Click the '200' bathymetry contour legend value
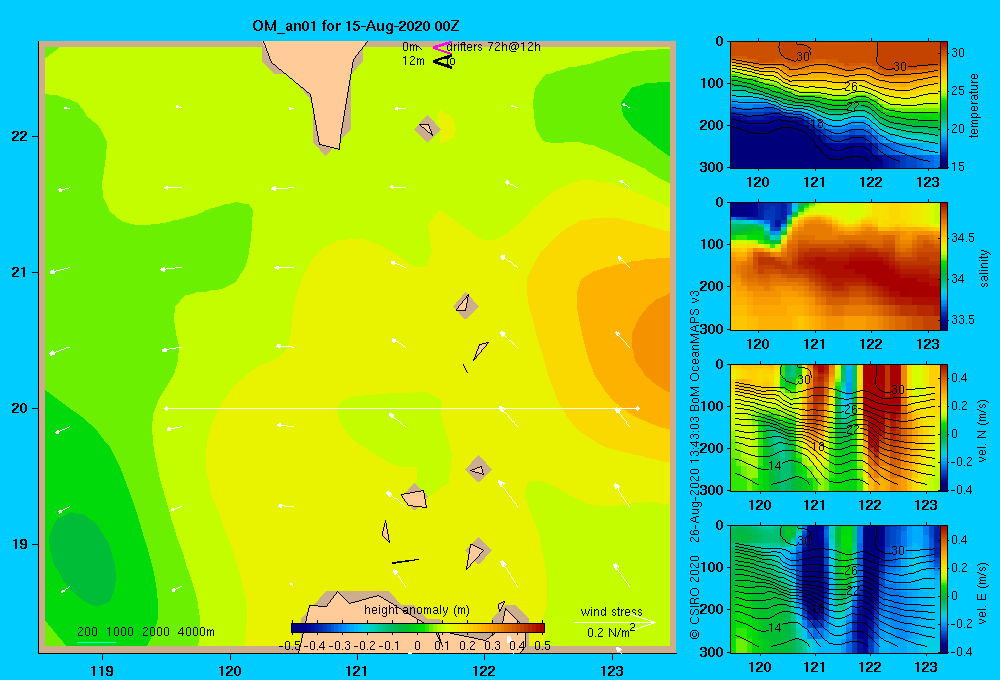The image size is (1000, 680). [x=87, y=632]
